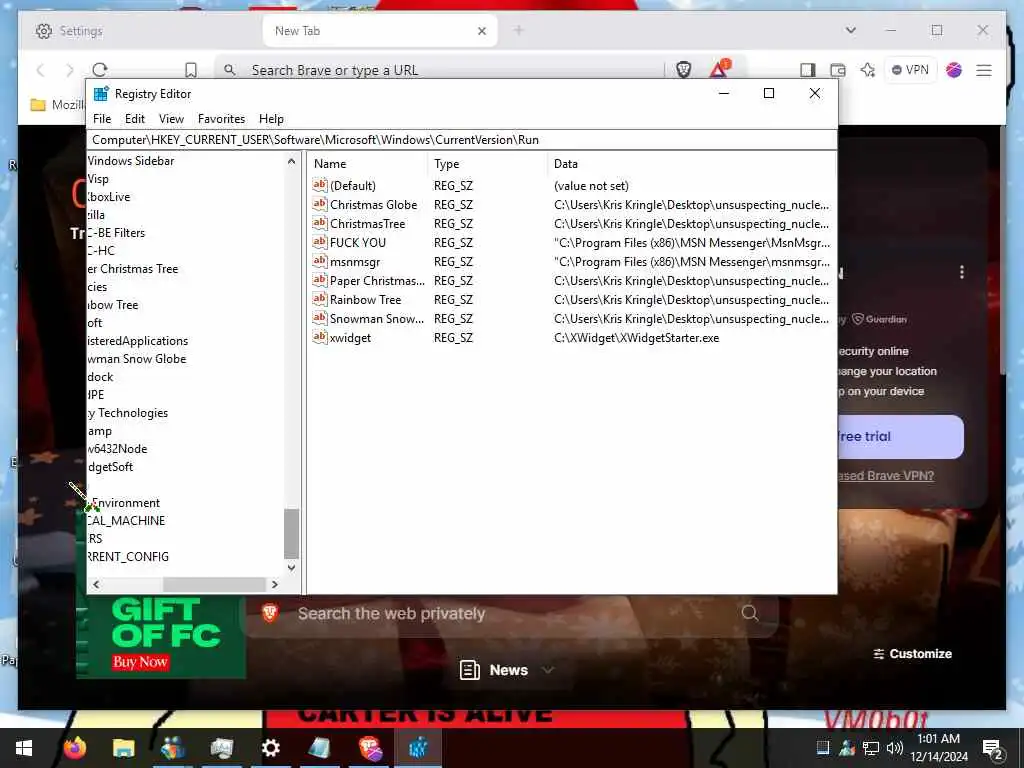Click the Customize button on new tab

[913, 654]
